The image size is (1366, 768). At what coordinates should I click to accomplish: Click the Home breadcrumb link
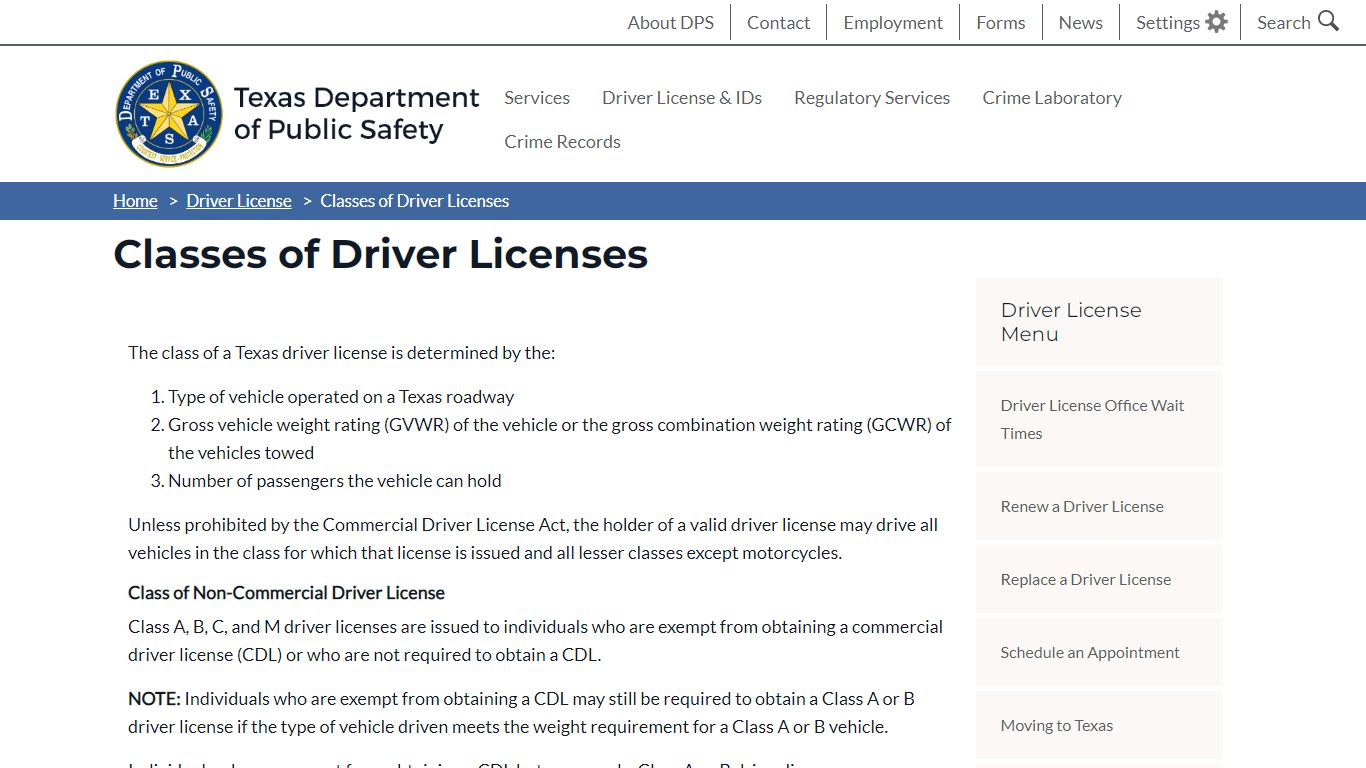(x=135, y=201)
